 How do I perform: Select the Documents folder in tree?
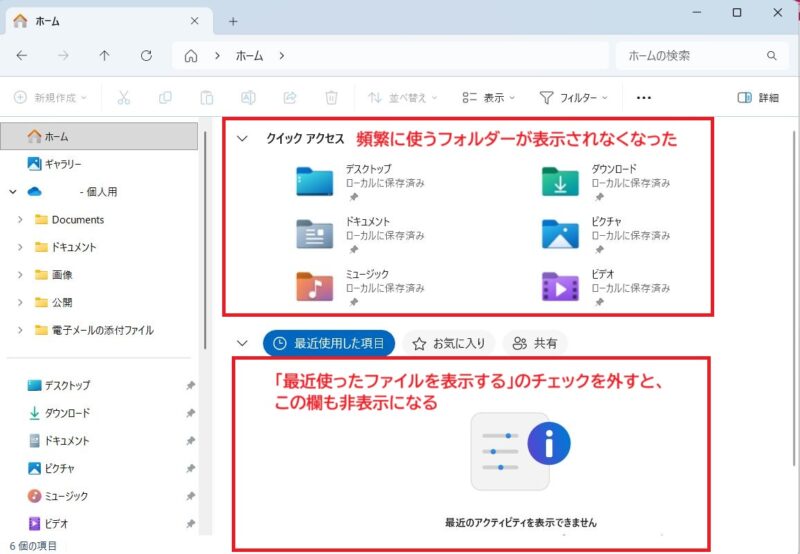coord(69,219)
